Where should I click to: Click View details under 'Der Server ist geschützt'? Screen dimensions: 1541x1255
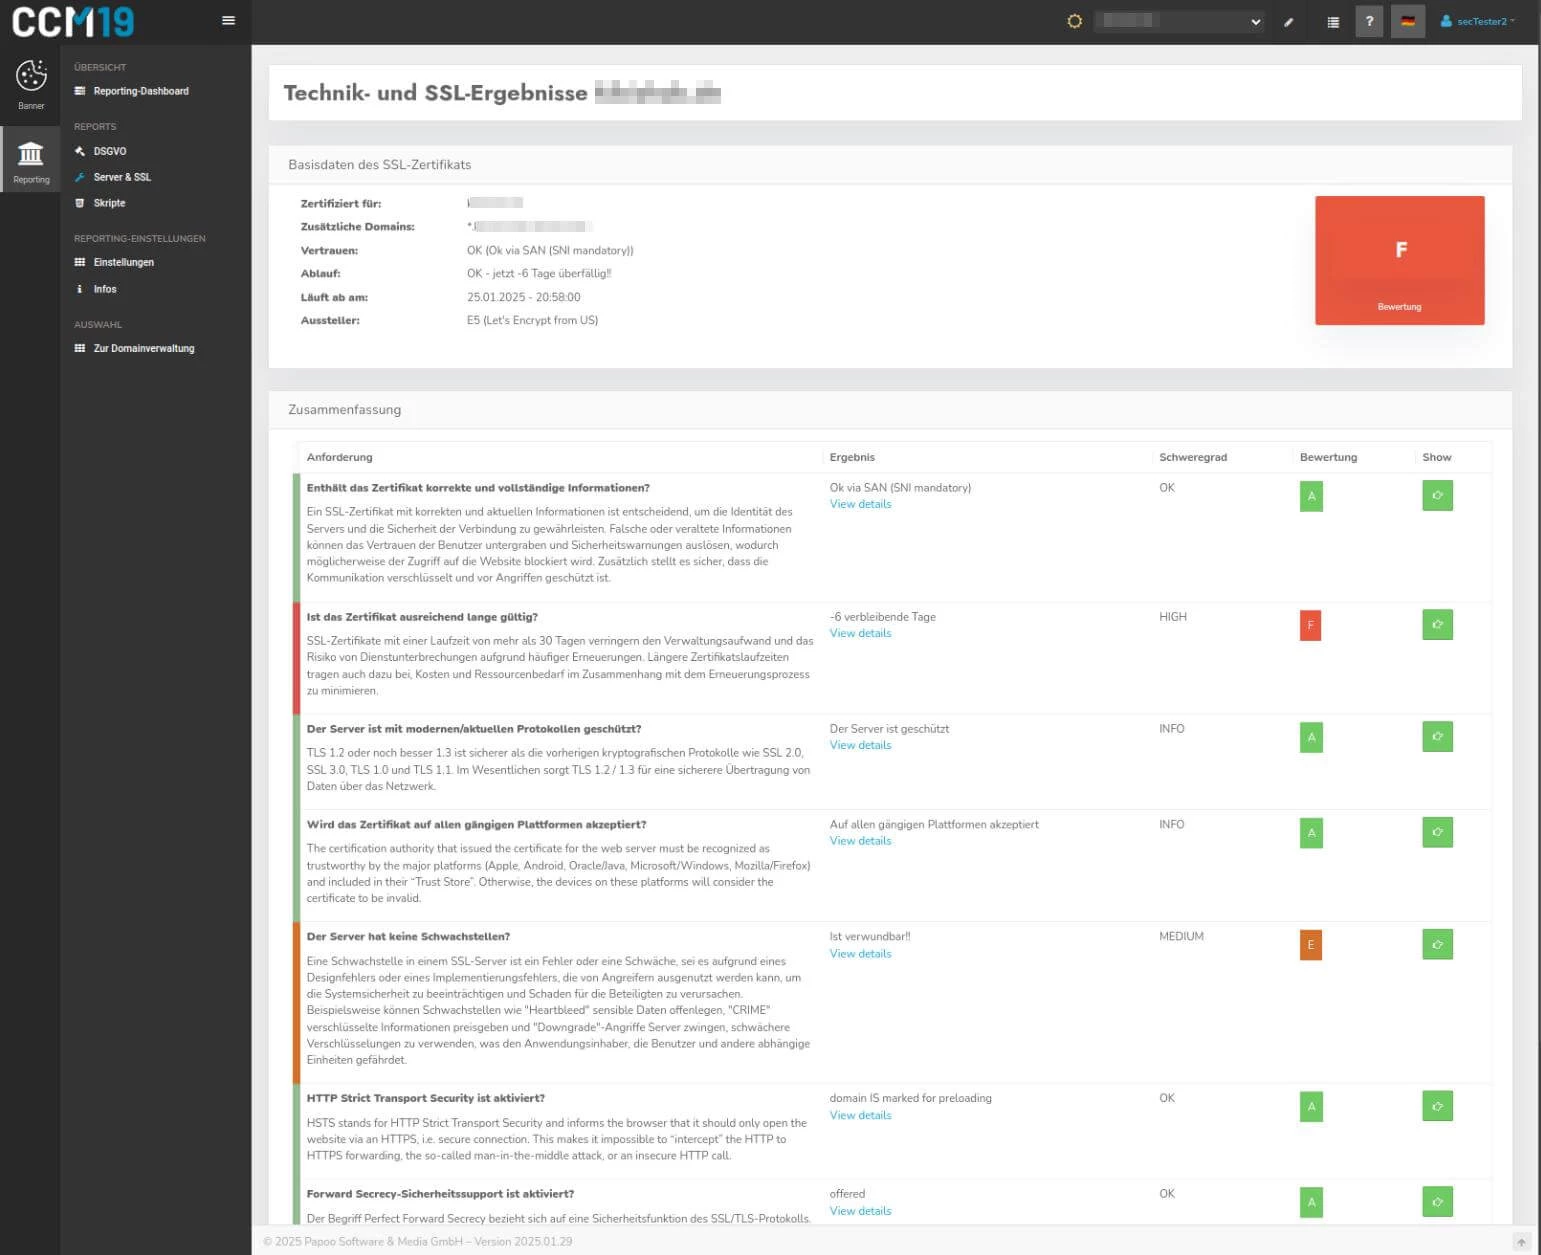click(860, 746)
